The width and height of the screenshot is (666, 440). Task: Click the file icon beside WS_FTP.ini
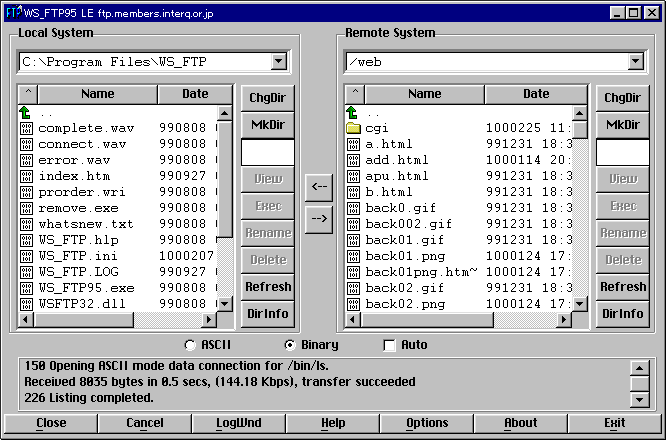[26, 256]
